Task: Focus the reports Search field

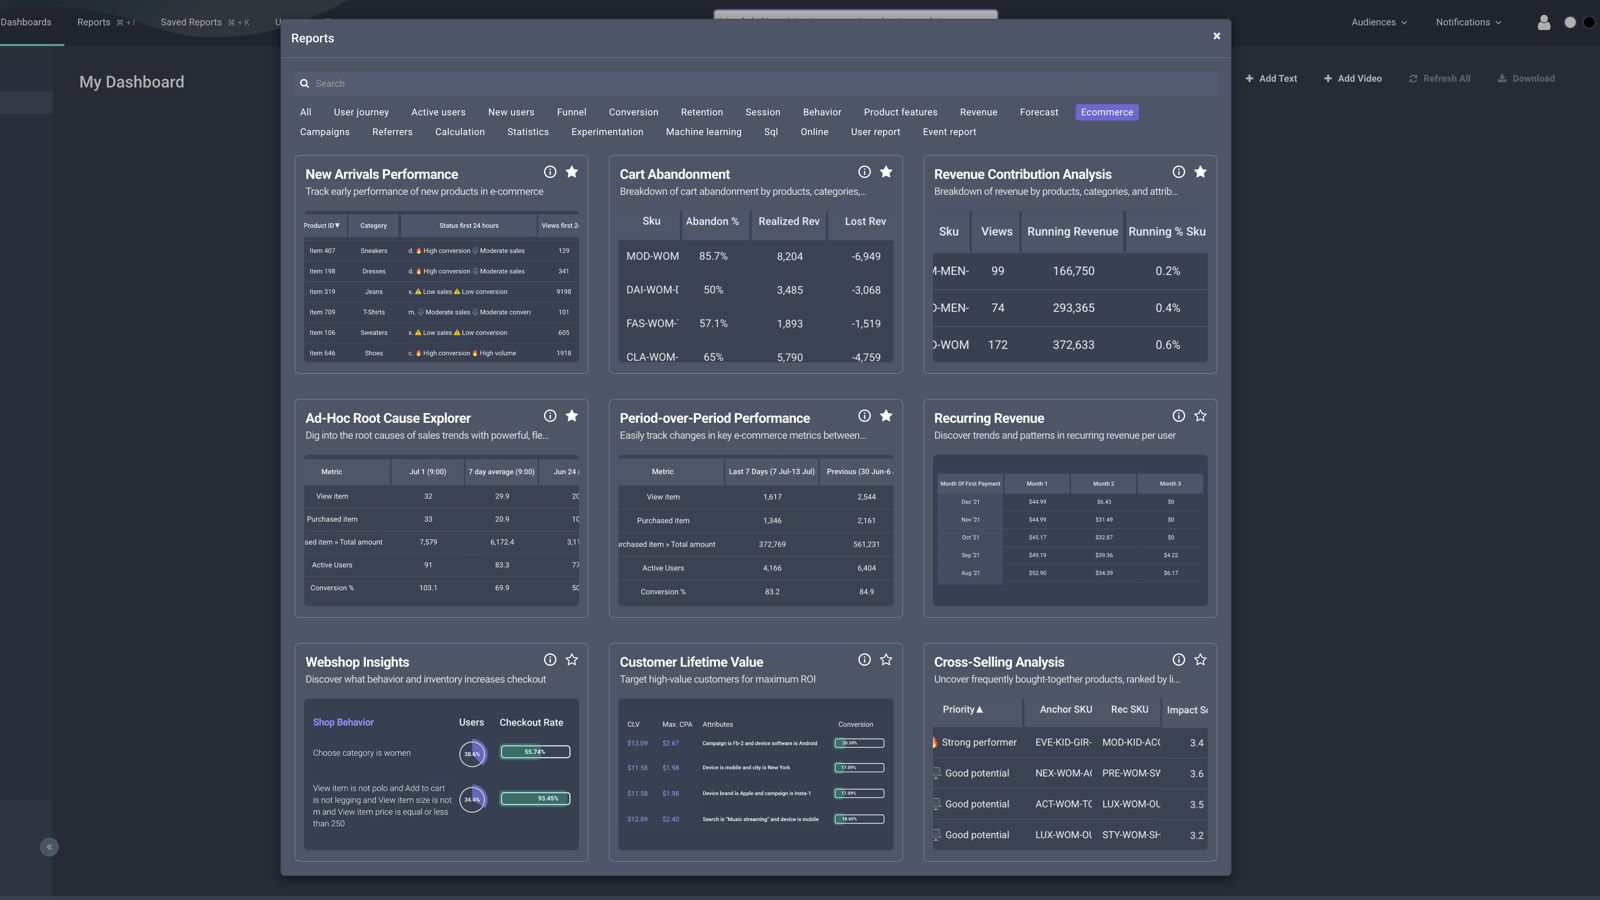Action: click(x=756, y=84)
